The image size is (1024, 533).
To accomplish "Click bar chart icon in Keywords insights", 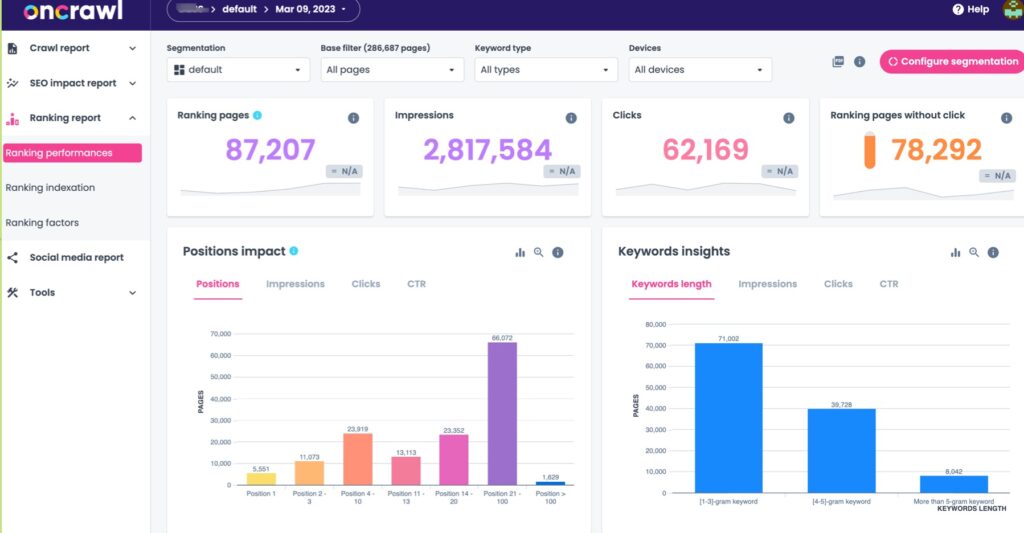I will (x=955, y=253).
